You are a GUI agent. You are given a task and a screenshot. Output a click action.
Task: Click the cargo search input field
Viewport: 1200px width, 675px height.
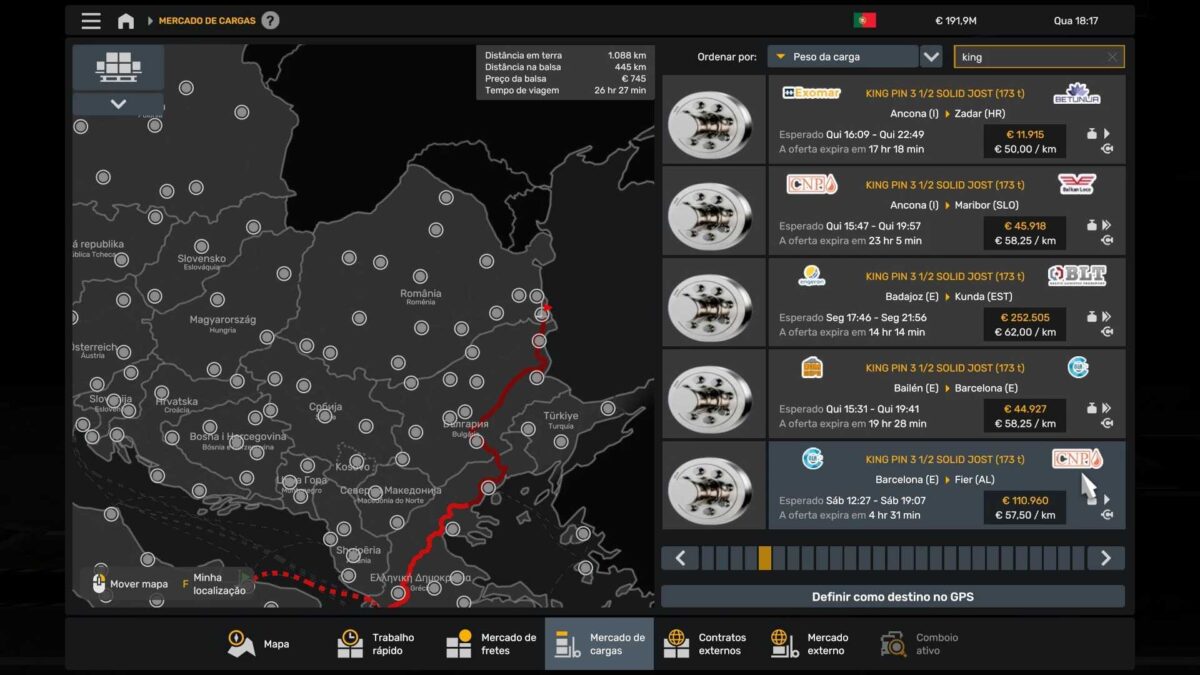pyautogui.click(x=1030, y=57)
